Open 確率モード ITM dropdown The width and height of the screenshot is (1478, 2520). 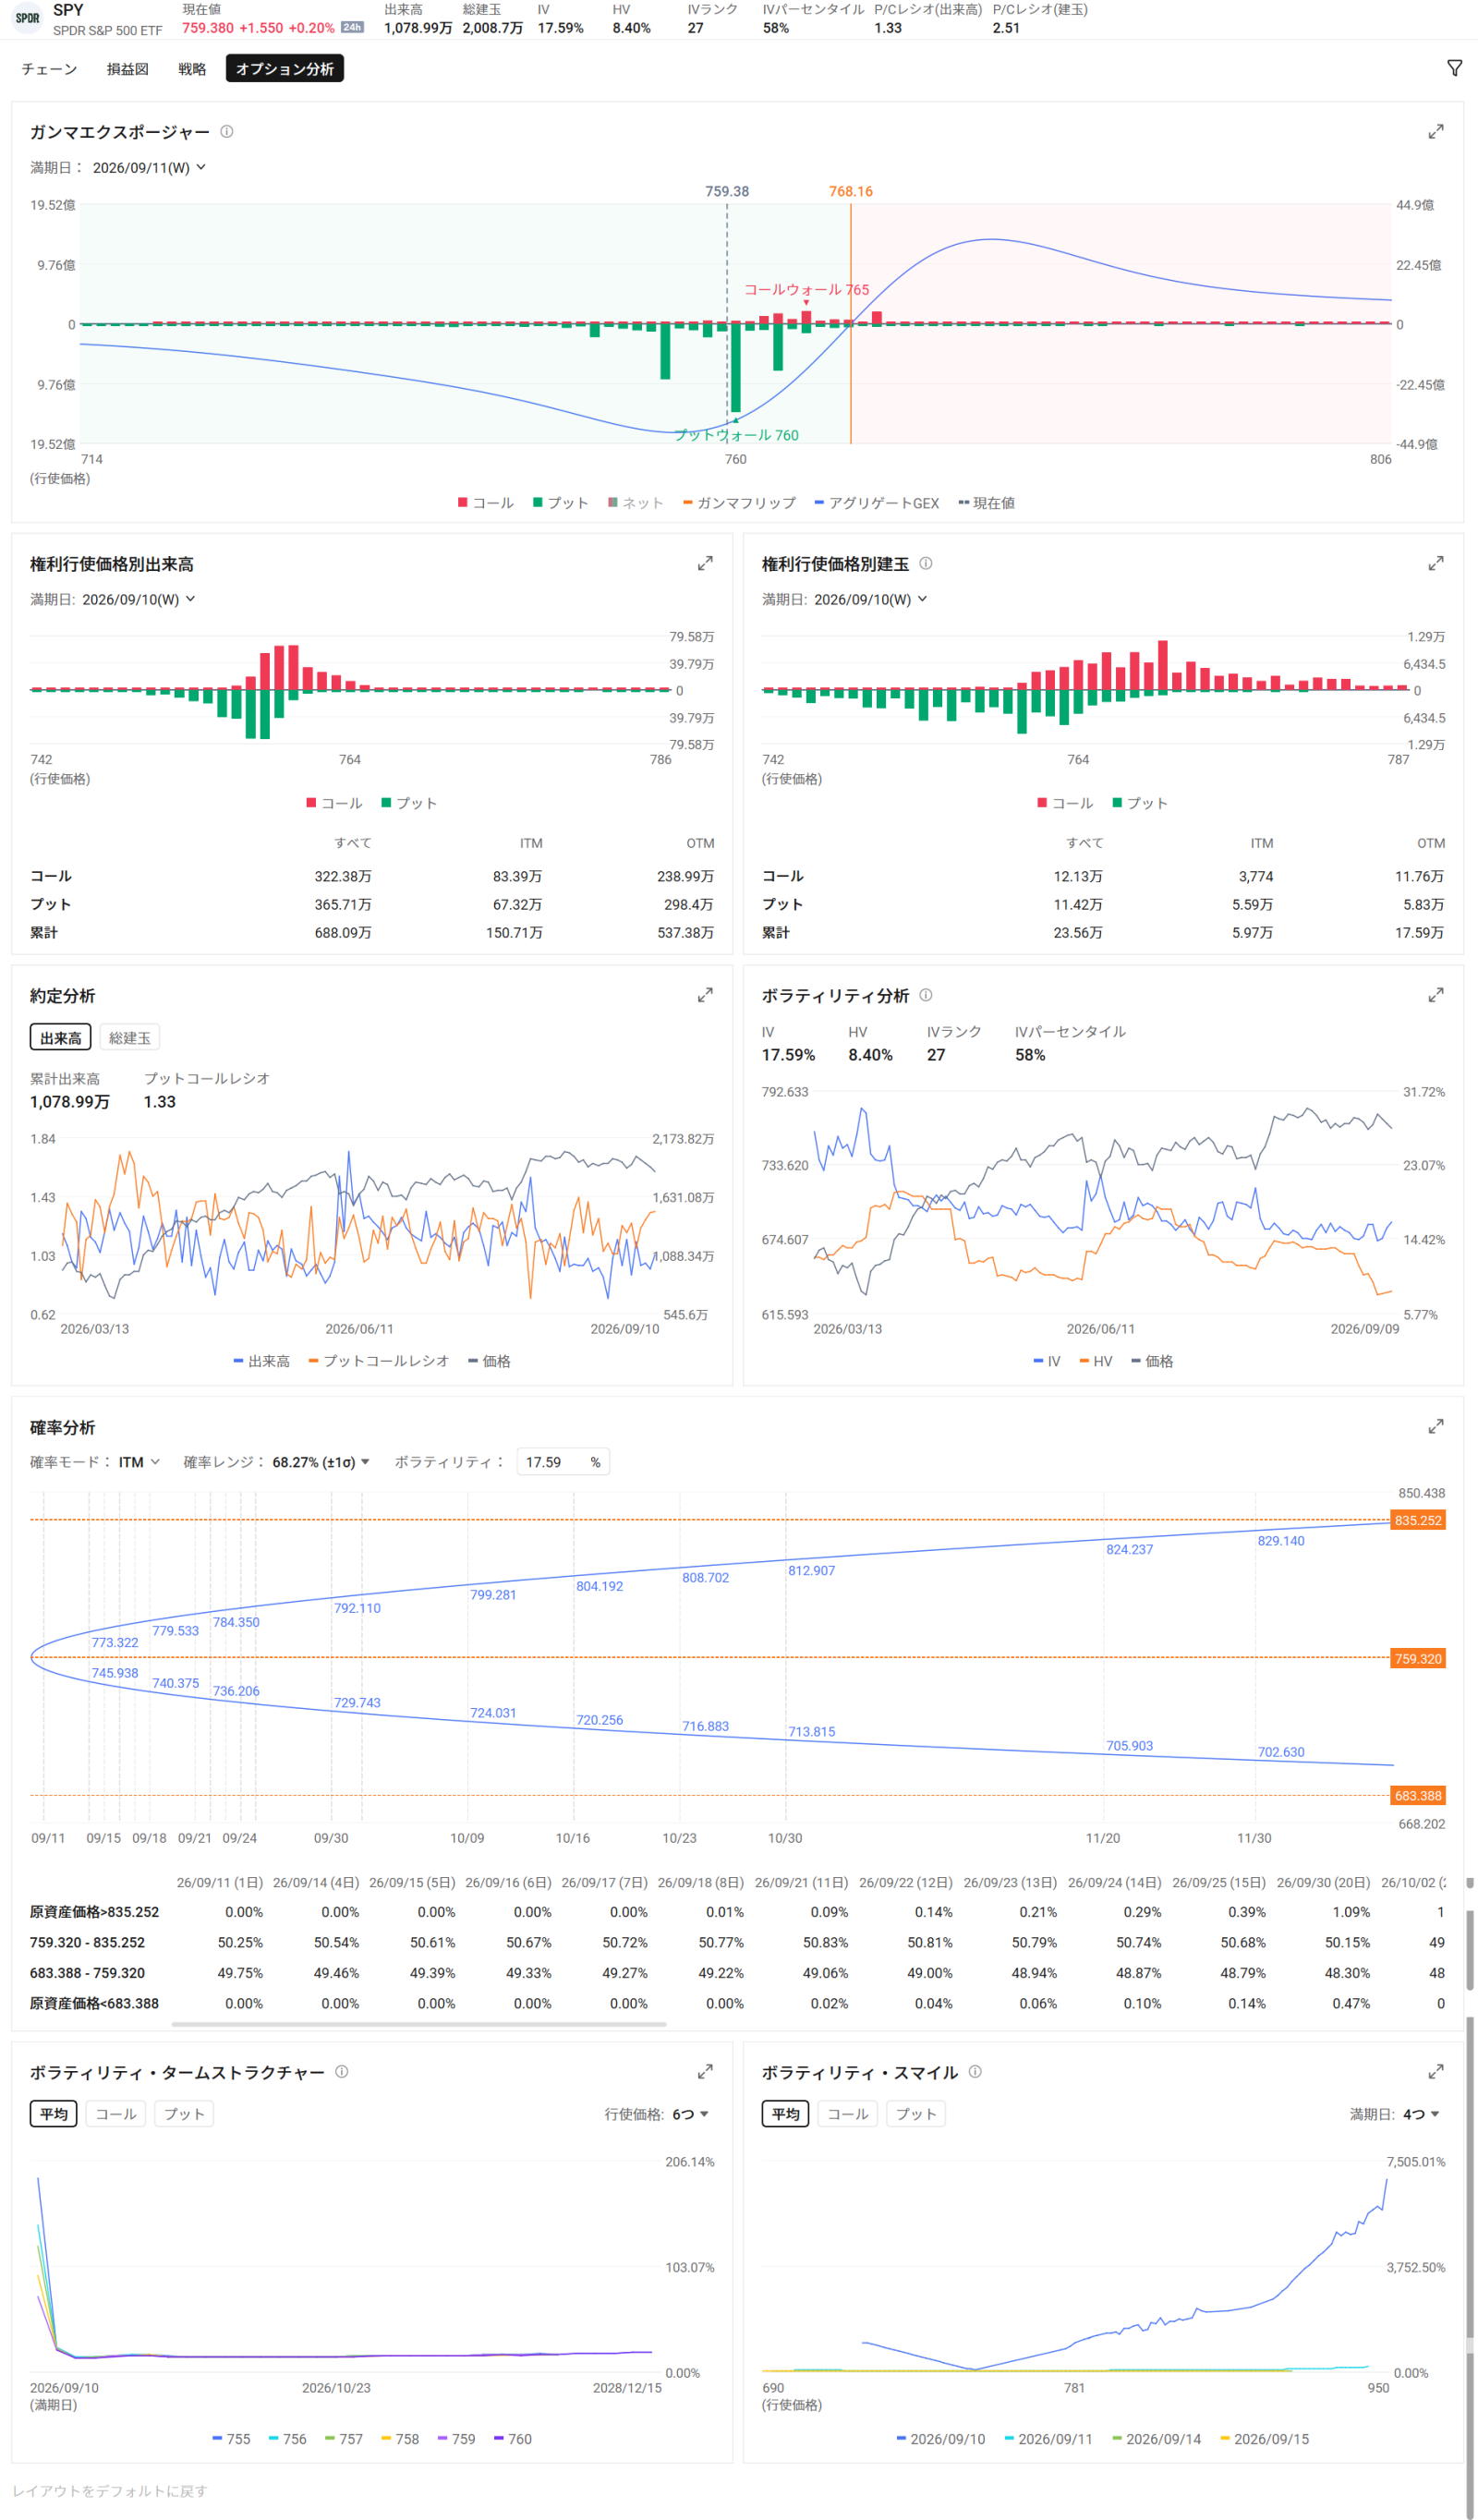pyautogui.click(x=139, y=1463)
